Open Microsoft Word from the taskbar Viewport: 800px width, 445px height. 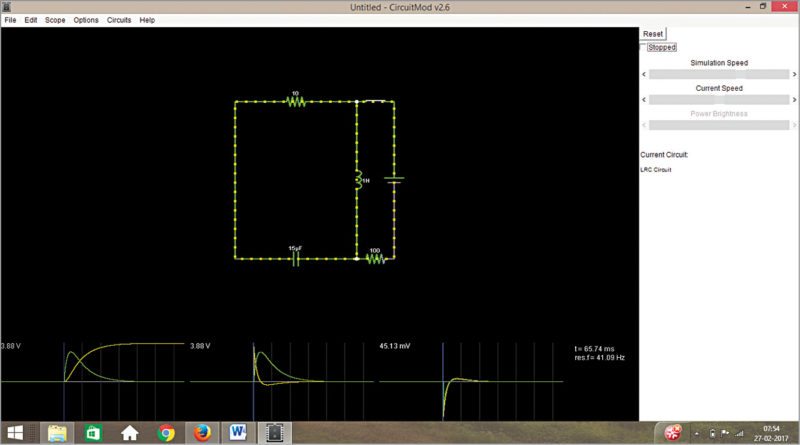[x=240, y=433]
